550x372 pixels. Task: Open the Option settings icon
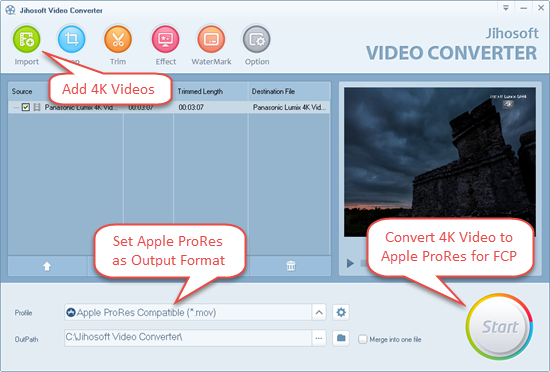coord(257,39)
